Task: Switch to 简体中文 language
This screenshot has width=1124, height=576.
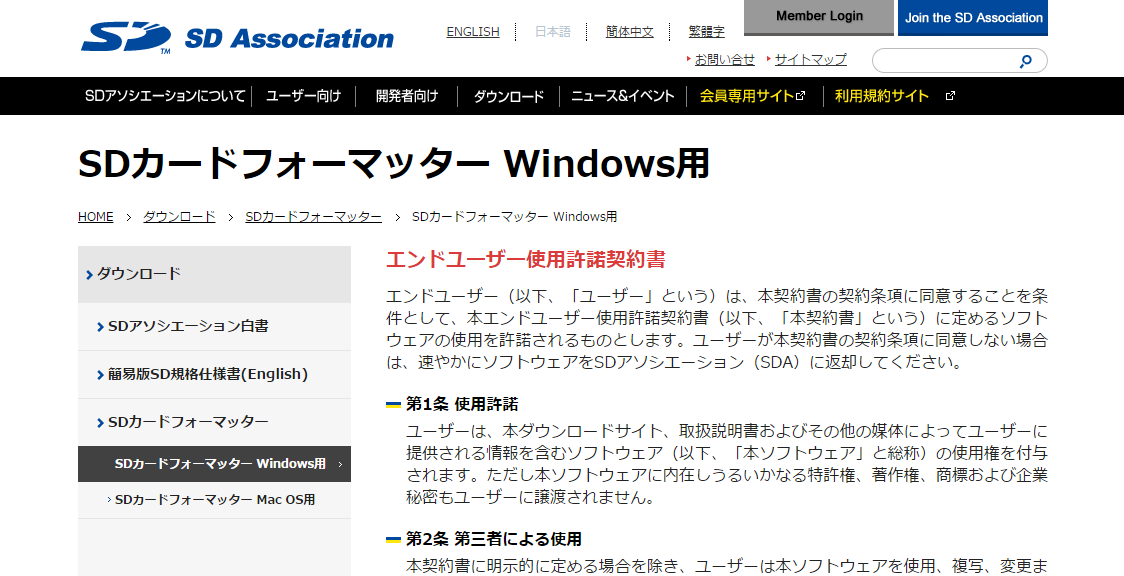Action: pyautogui.click(x=629, y=32)
